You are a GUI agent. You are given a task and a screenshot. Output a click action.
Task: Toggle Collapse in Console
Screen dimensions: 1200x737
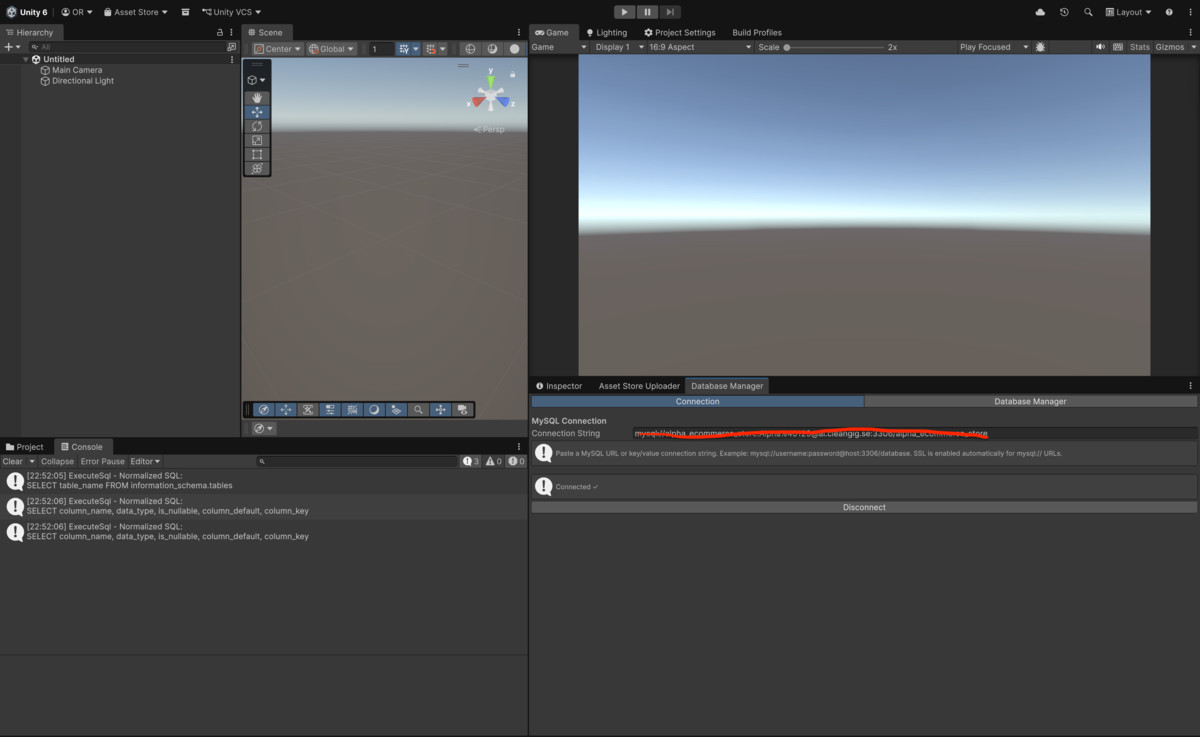pyautogui.click(x=57, y=461)
